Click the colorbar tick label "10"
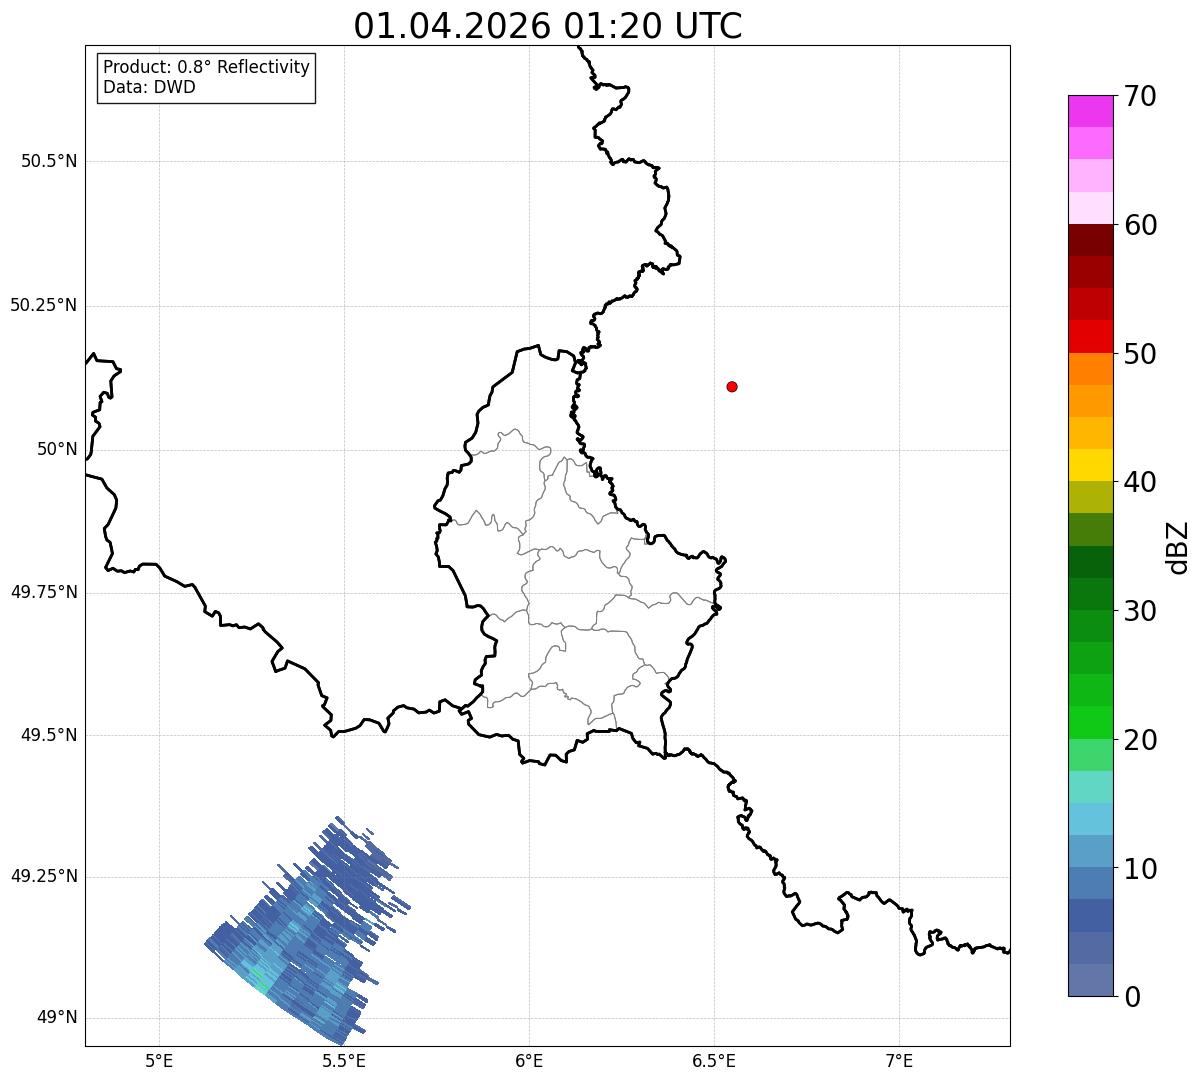The width and height of the screenshot is (1202, 1081). pos(1140,869)
